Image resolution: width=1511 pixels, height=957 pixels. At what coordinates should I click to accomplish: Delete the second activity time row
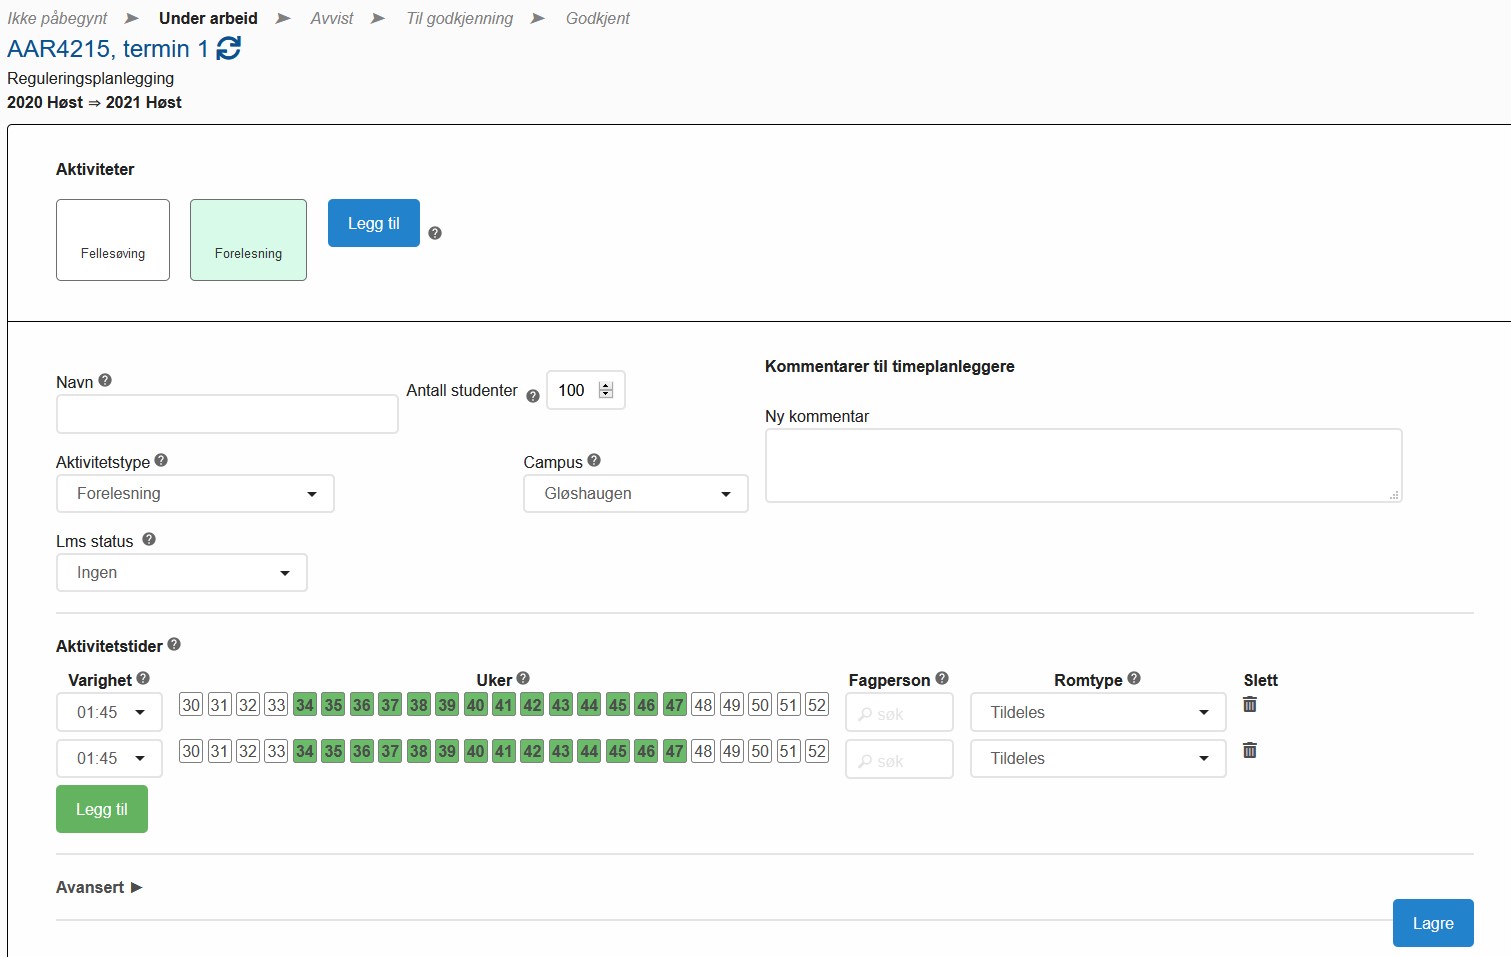pos(1249,751)
